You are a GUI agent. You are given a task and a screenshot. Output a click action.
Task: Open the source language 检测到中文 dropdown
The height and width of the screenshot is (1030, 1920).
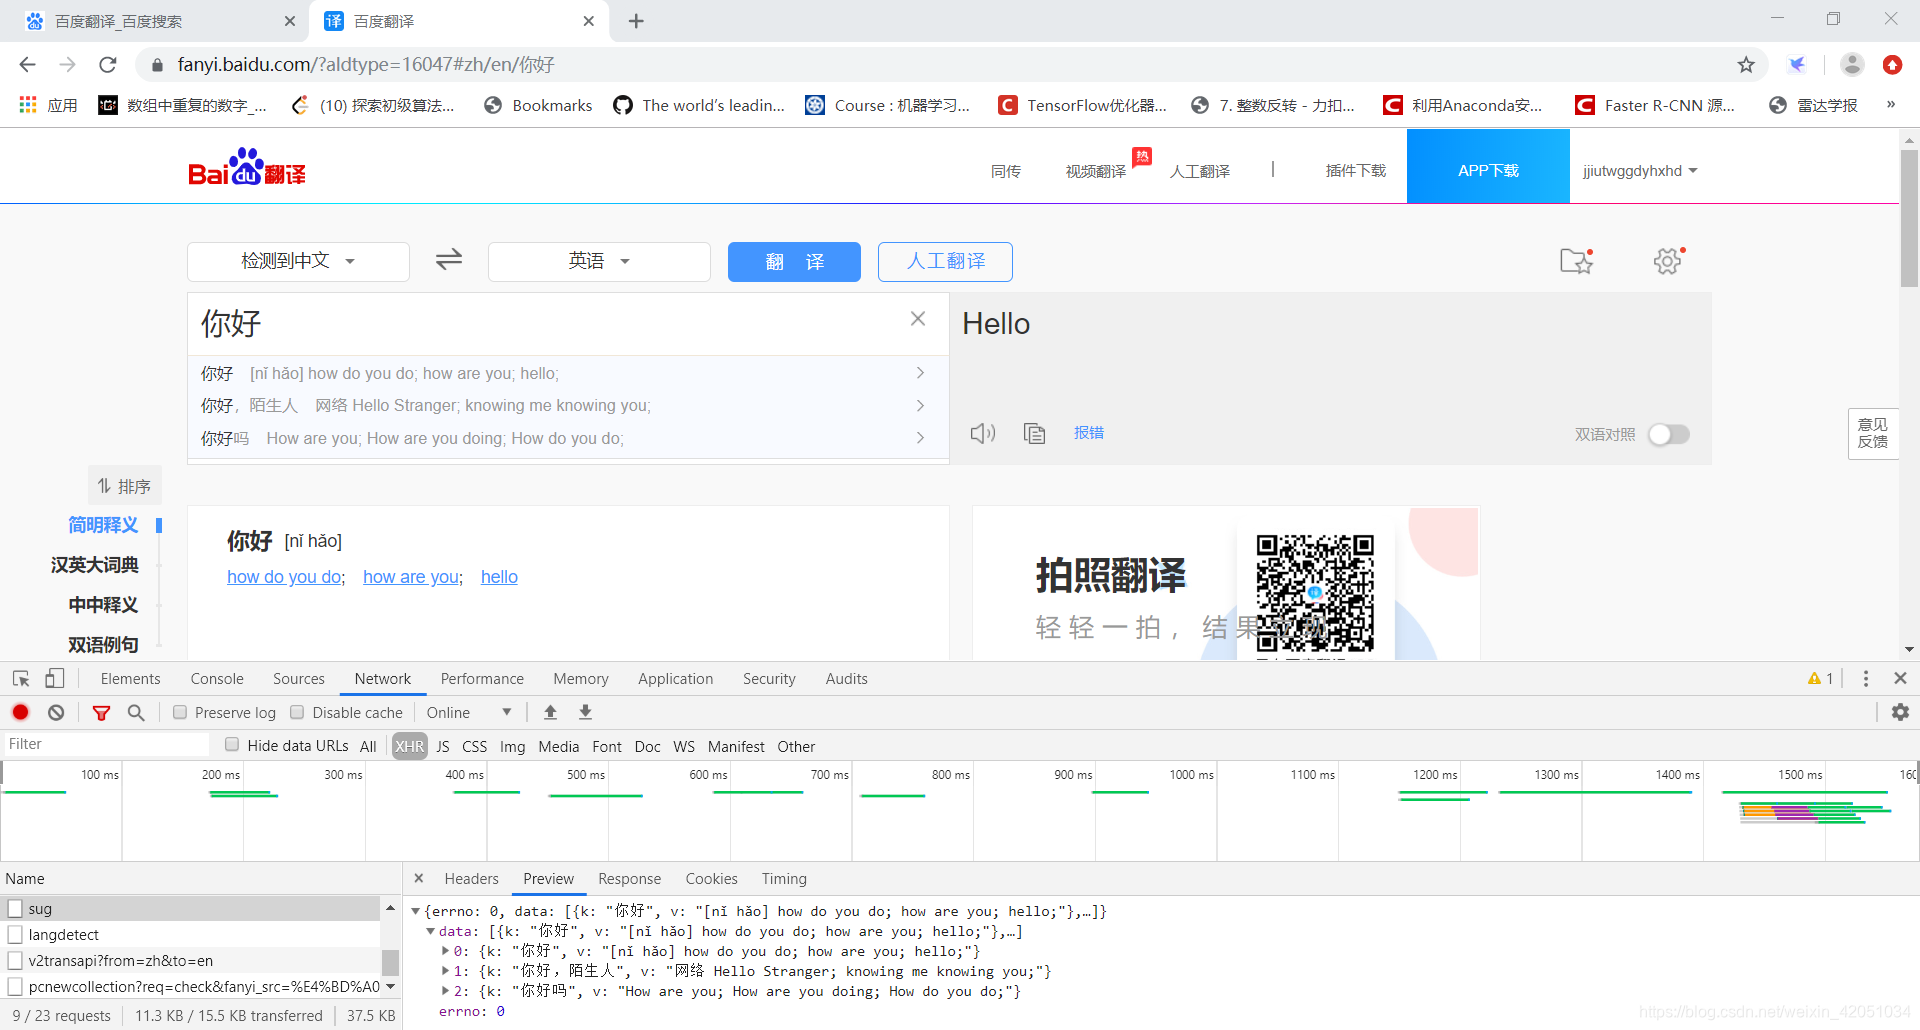point(298,261)
